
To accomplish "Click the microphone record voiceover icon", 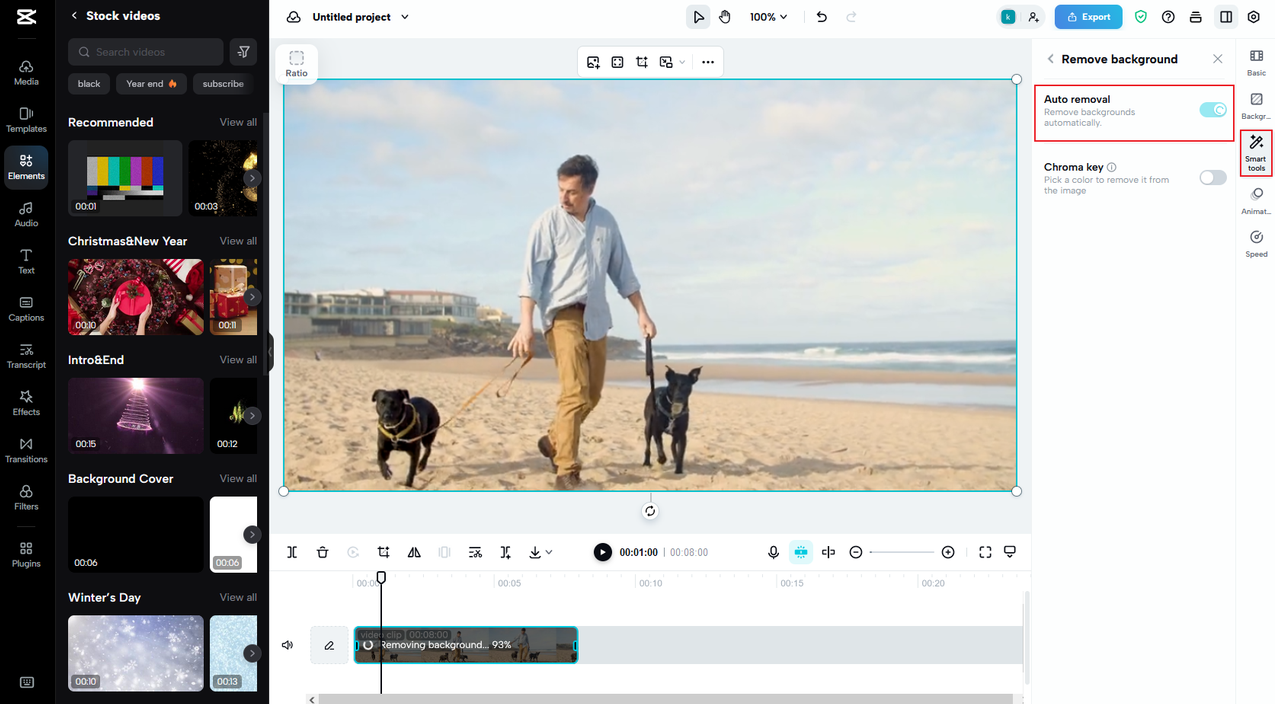I will tap(773, 552).
